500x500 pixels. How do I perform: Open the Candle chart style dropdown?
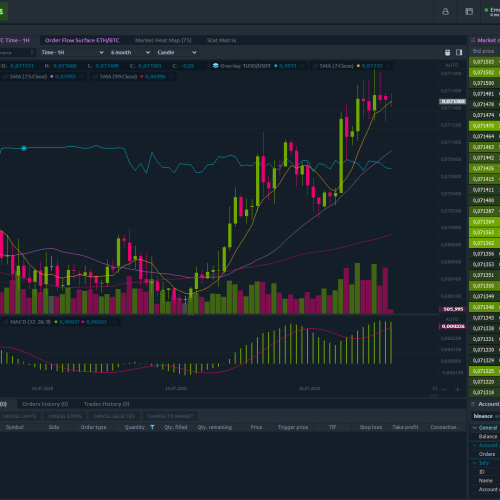(x=177, y=52)
